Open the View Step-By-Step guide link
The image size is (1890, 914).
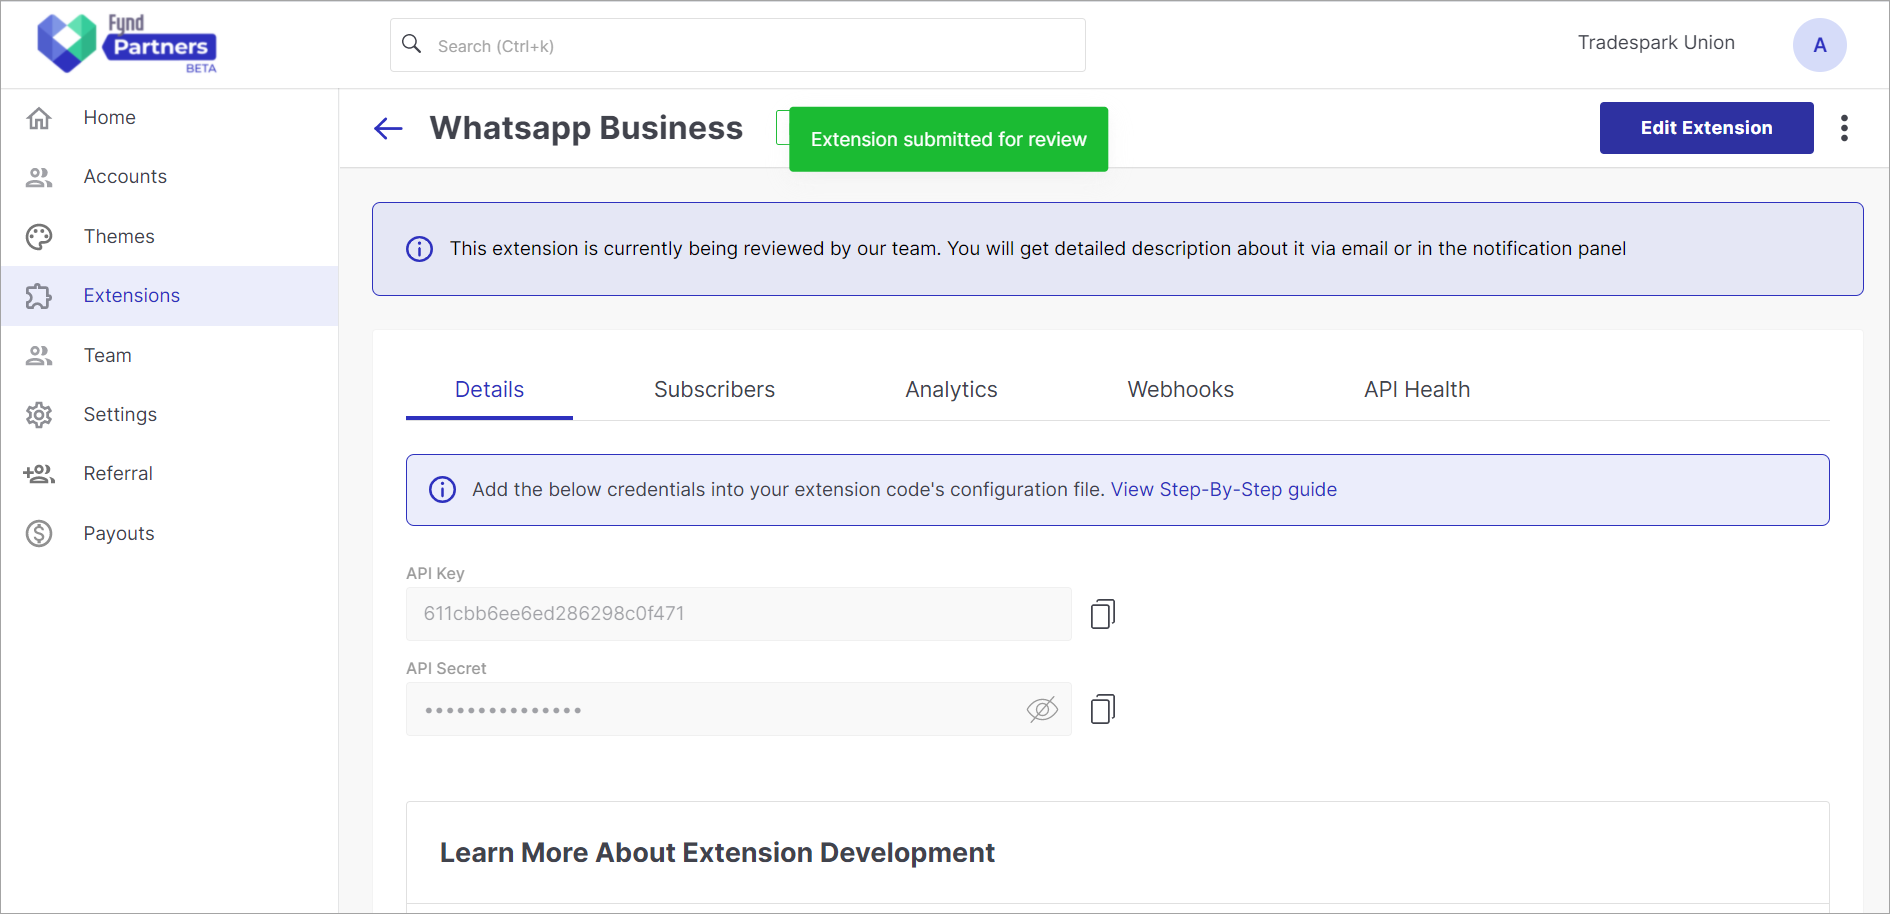point(1224,490)
